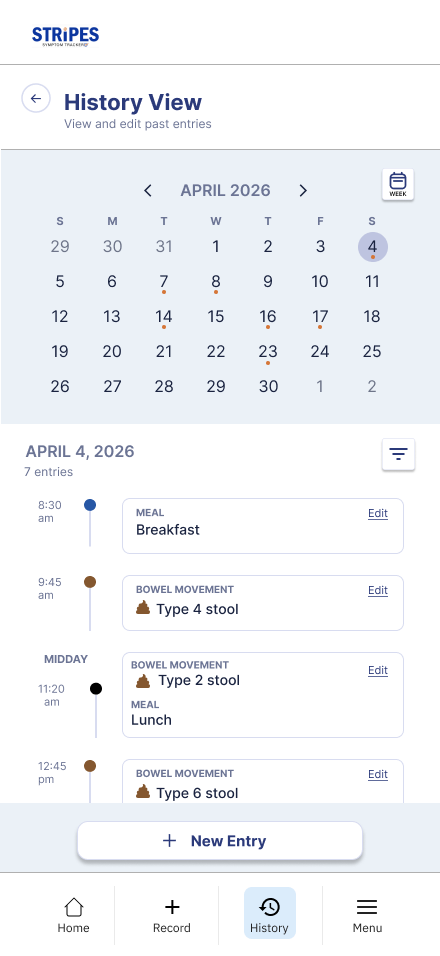The height and width of the screenshot is (956, 440).
Task: Select April 16 on the calendar
Action: pyautogui.click(x=268, y=316)
